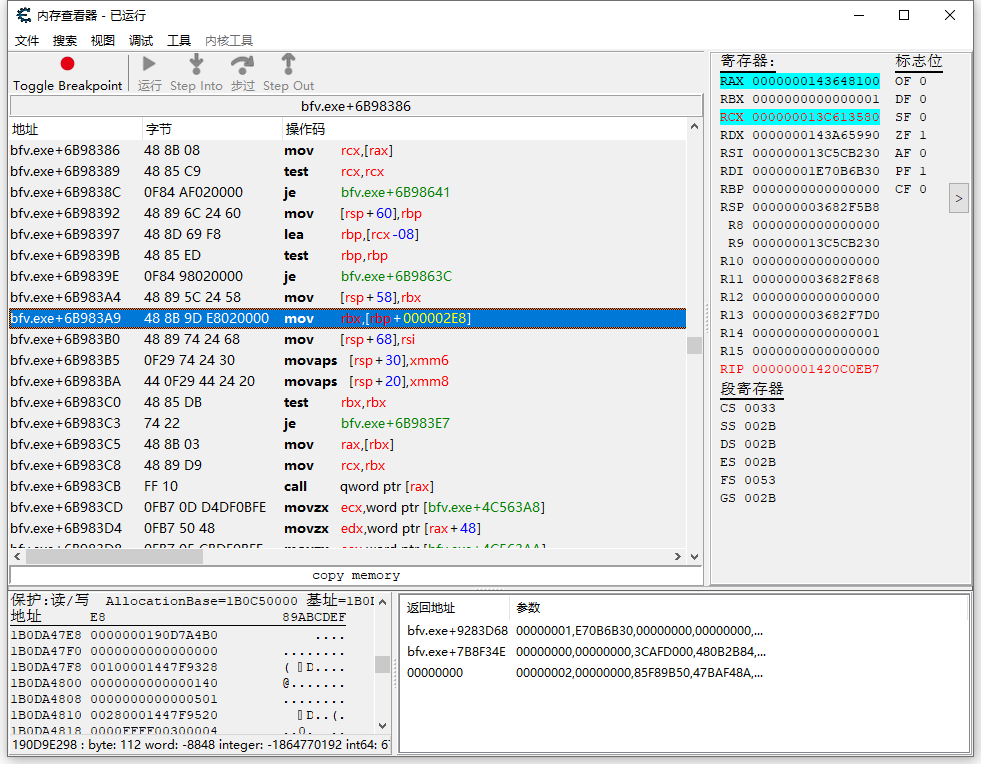Click the Step Into arrow icon
Screen dimensions: 981x764
point(196,64)
